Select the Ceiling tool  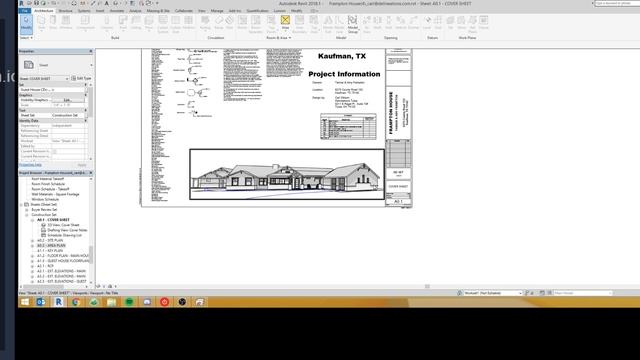(136, 23)
